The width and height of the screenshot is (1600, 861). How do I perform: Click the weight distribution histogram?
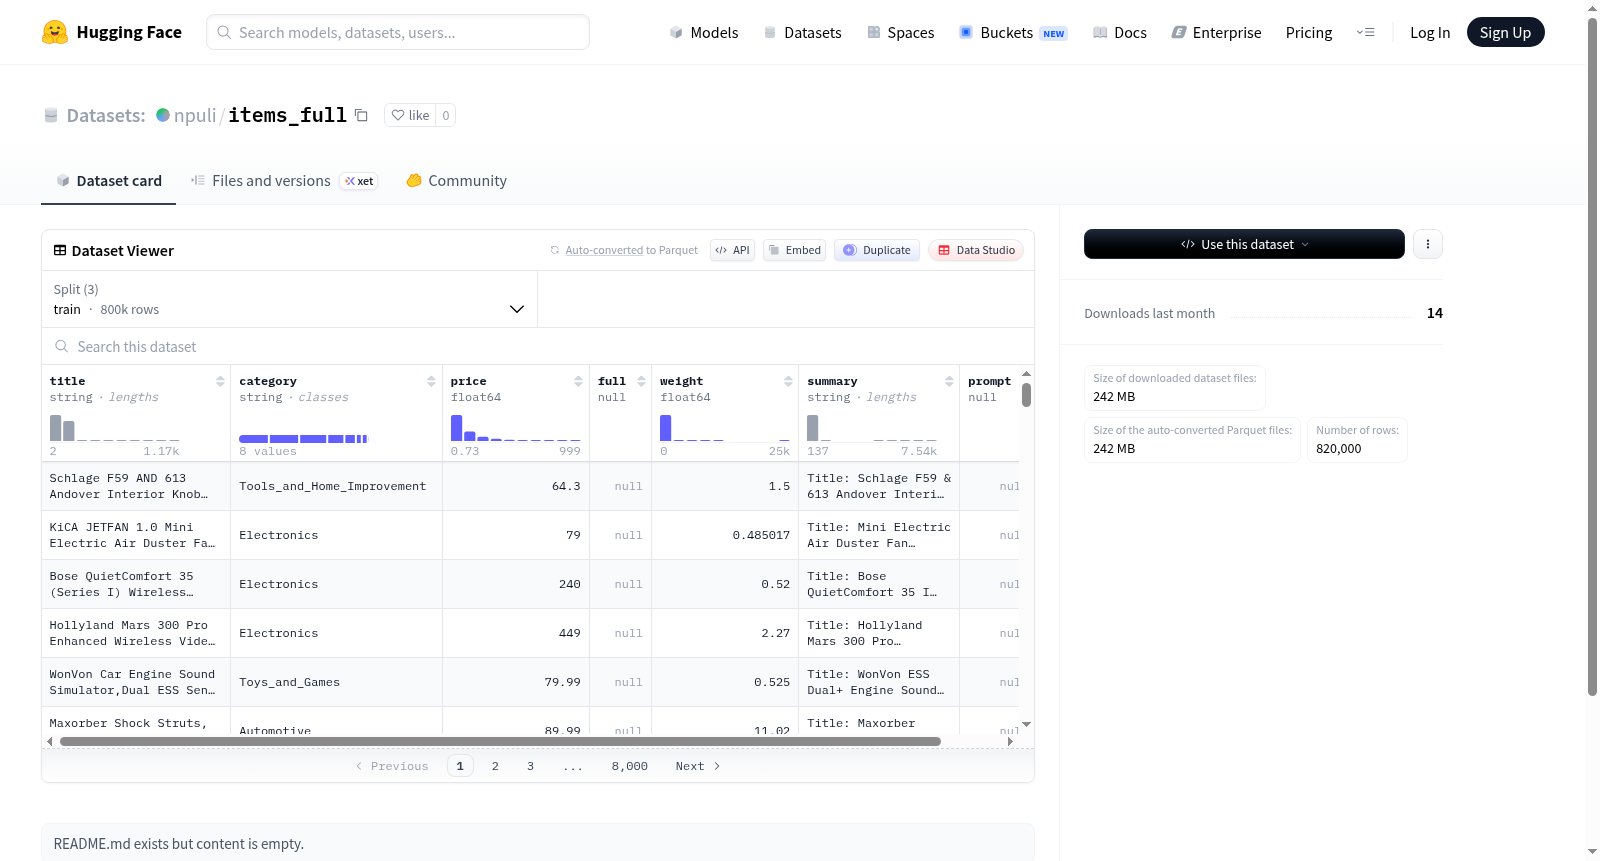pos(725,427)
